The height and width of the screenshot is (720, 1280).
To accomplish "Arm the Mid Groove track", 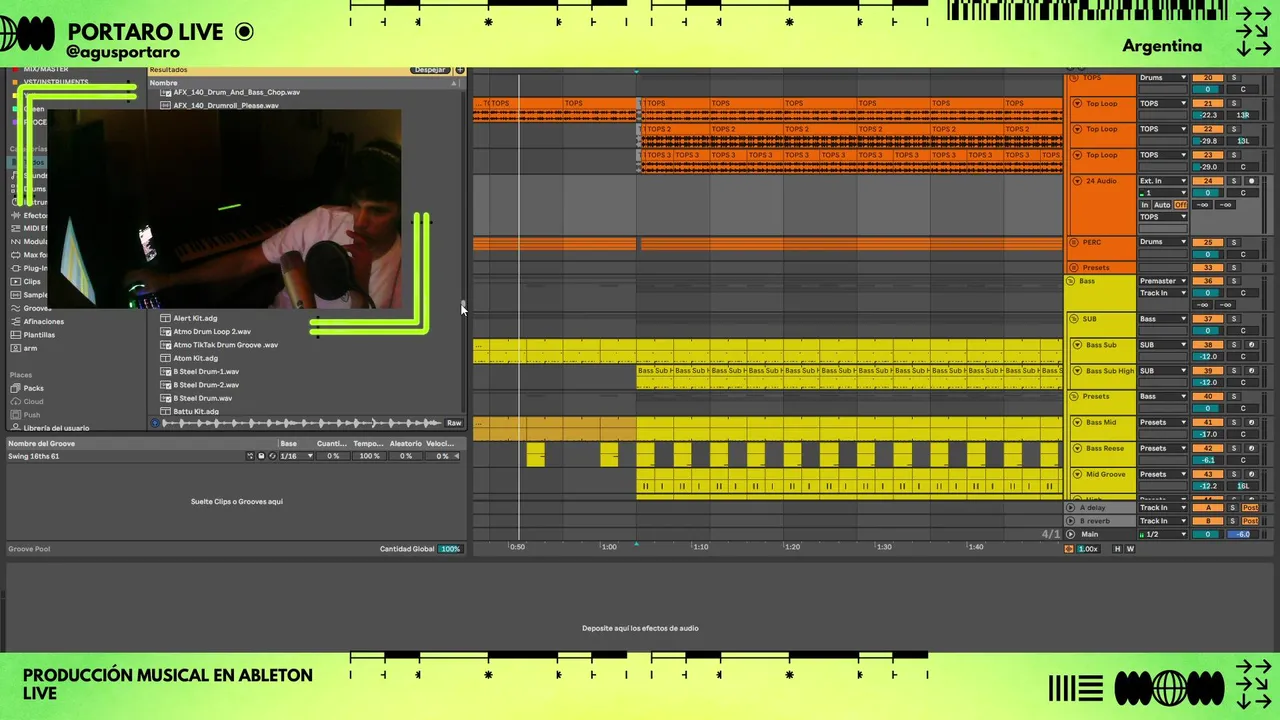I will 1251,475.
